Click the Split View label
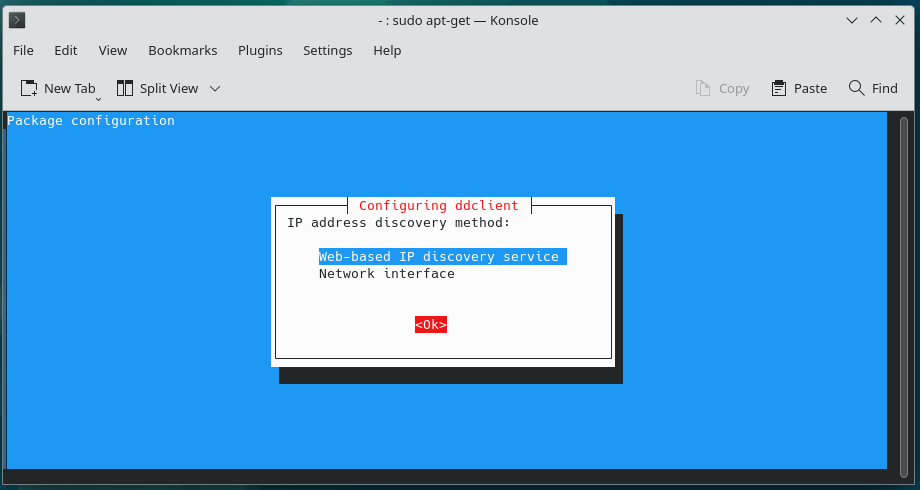This screenshot has height=490, width=920. 169,89
